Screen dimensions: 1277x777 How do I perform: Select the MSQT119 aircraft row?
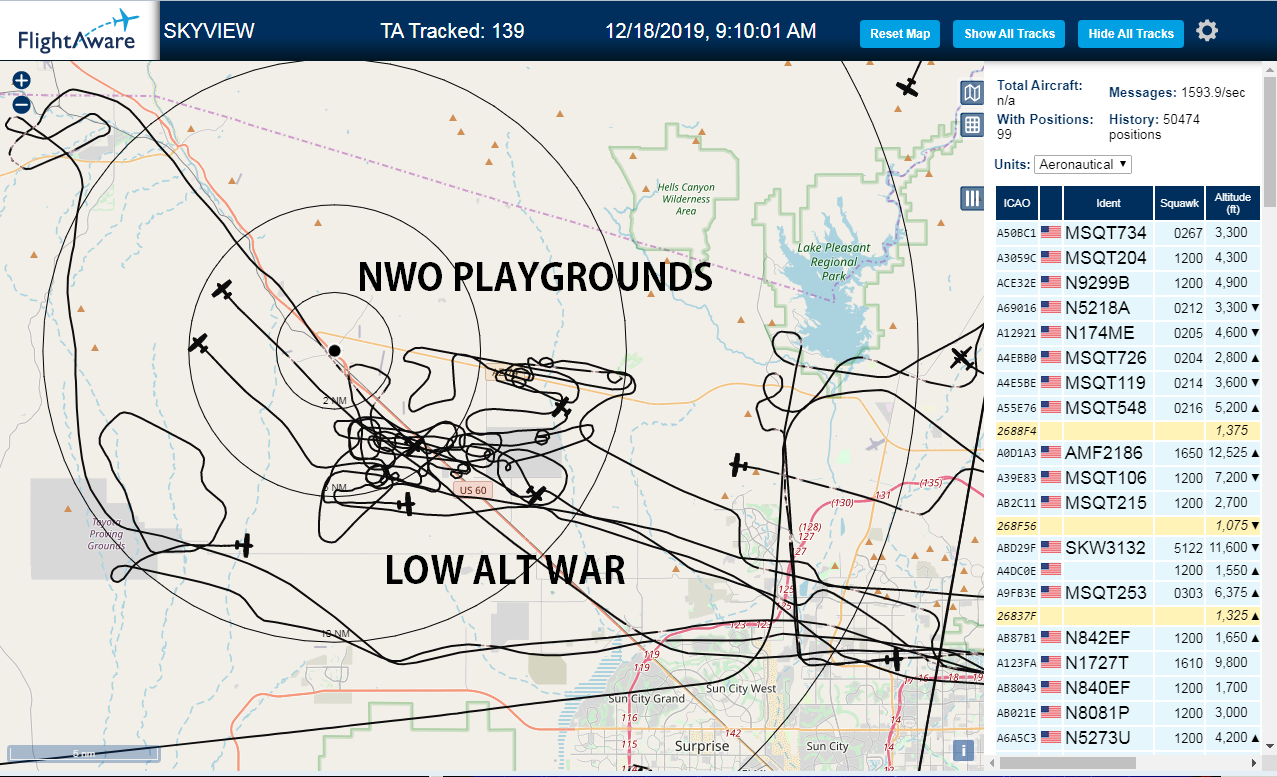pos(1127,382)
